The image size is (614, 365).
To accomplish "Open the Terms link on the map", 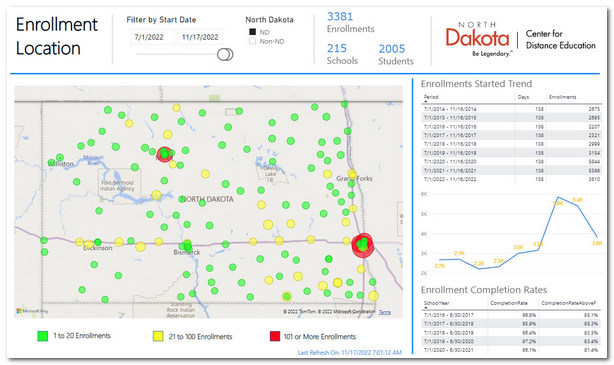I will 385,312.
